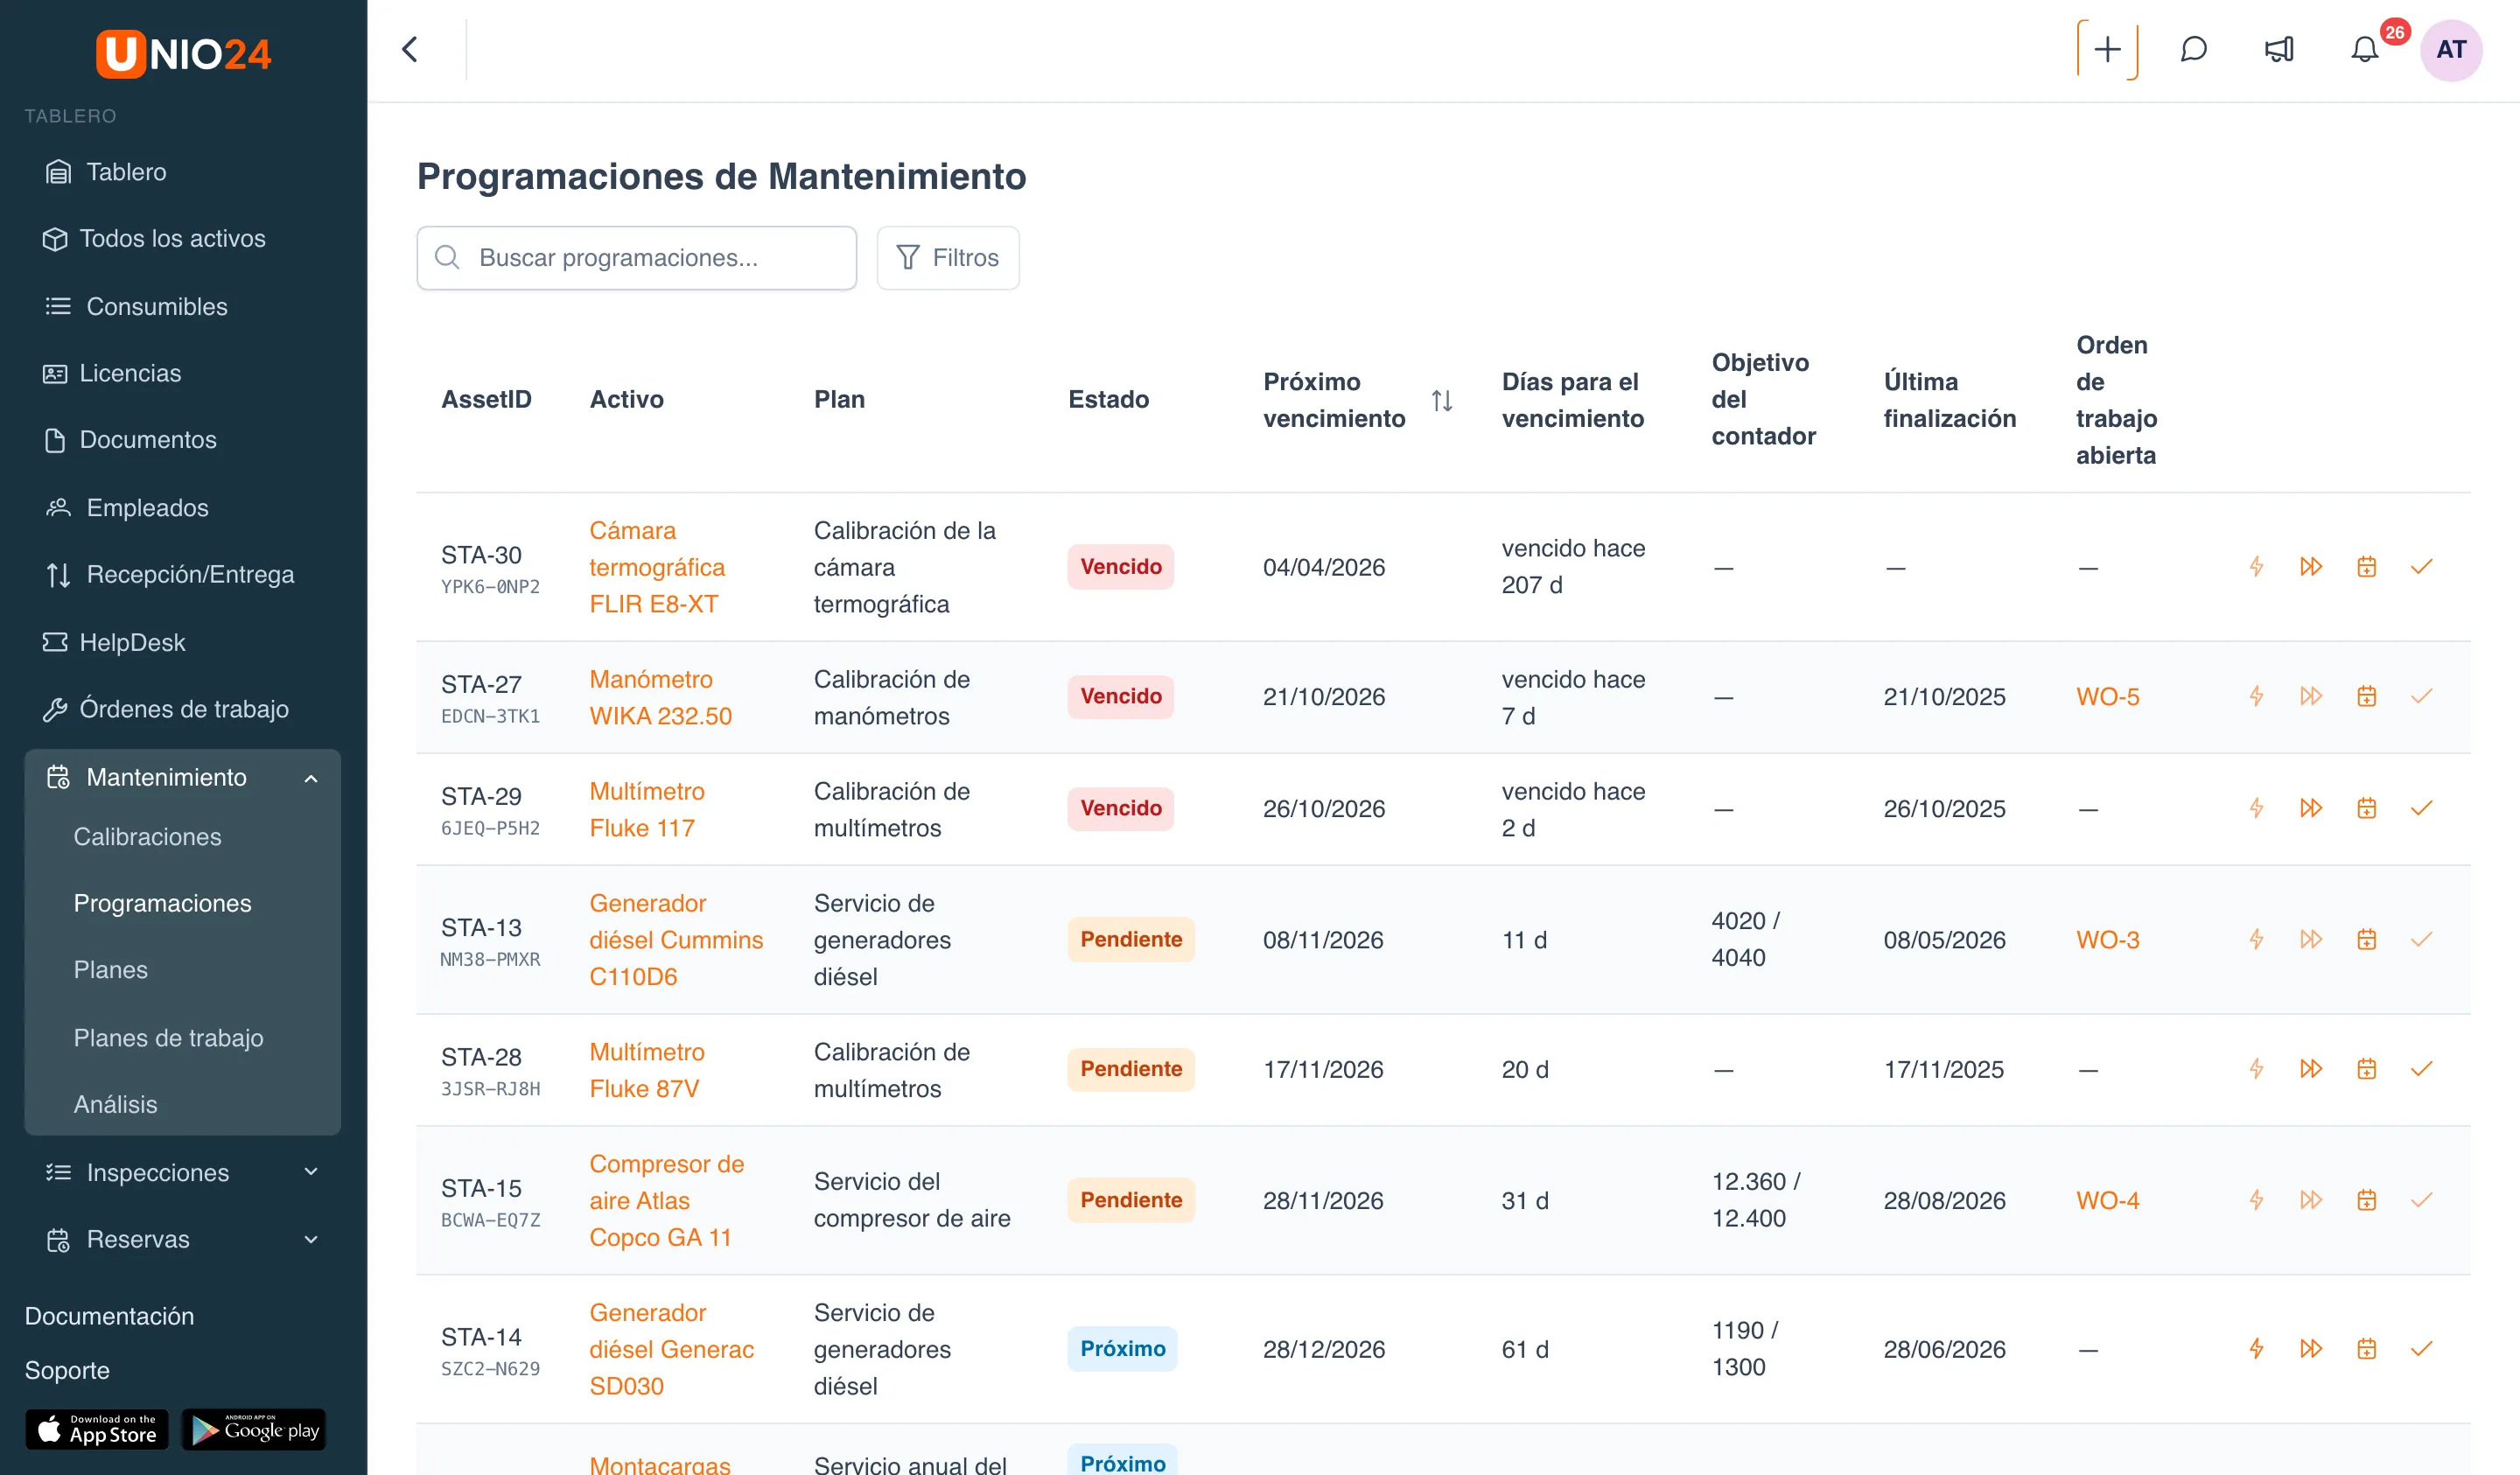Image resolution: width=2520 pixels, height=1475 pixels.
Task: Open the Documentación link
Action: click(109, 1316)
